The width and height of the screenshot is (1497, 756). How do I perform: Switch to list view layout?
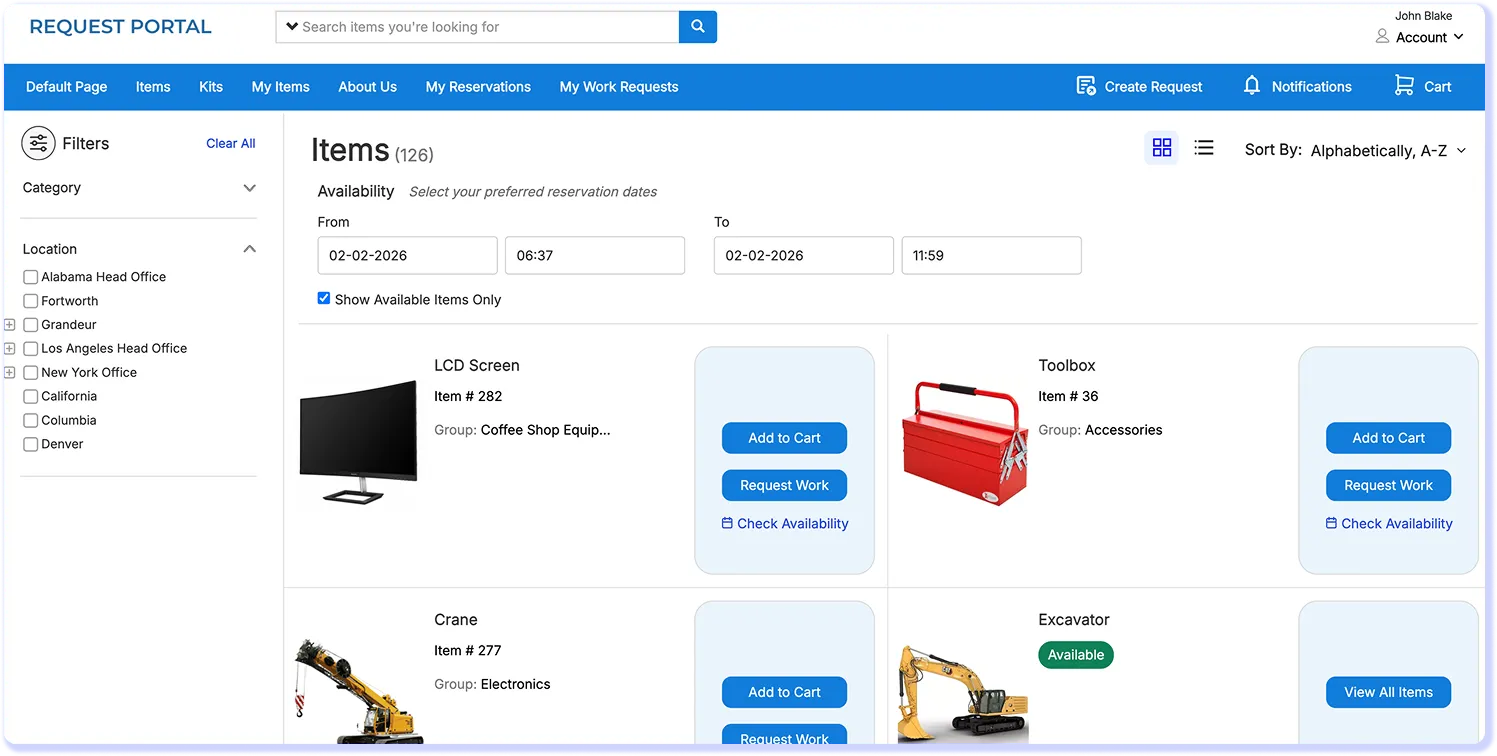(1204, 148)
